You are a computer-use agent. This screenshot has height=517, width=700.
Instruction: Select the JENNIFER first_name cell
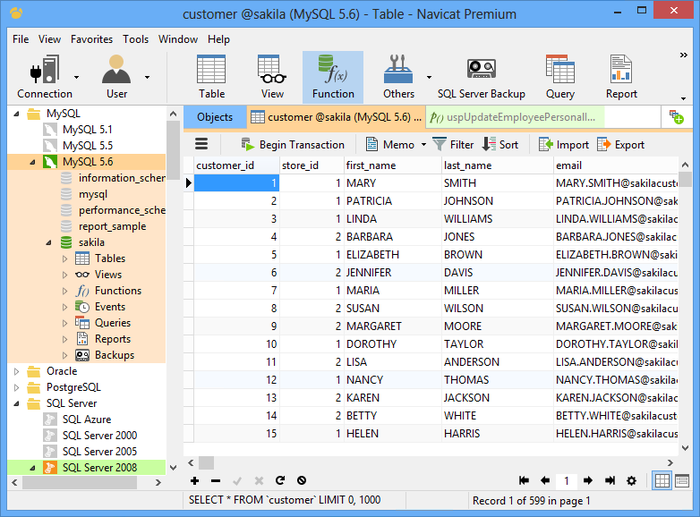coord(393,272)
